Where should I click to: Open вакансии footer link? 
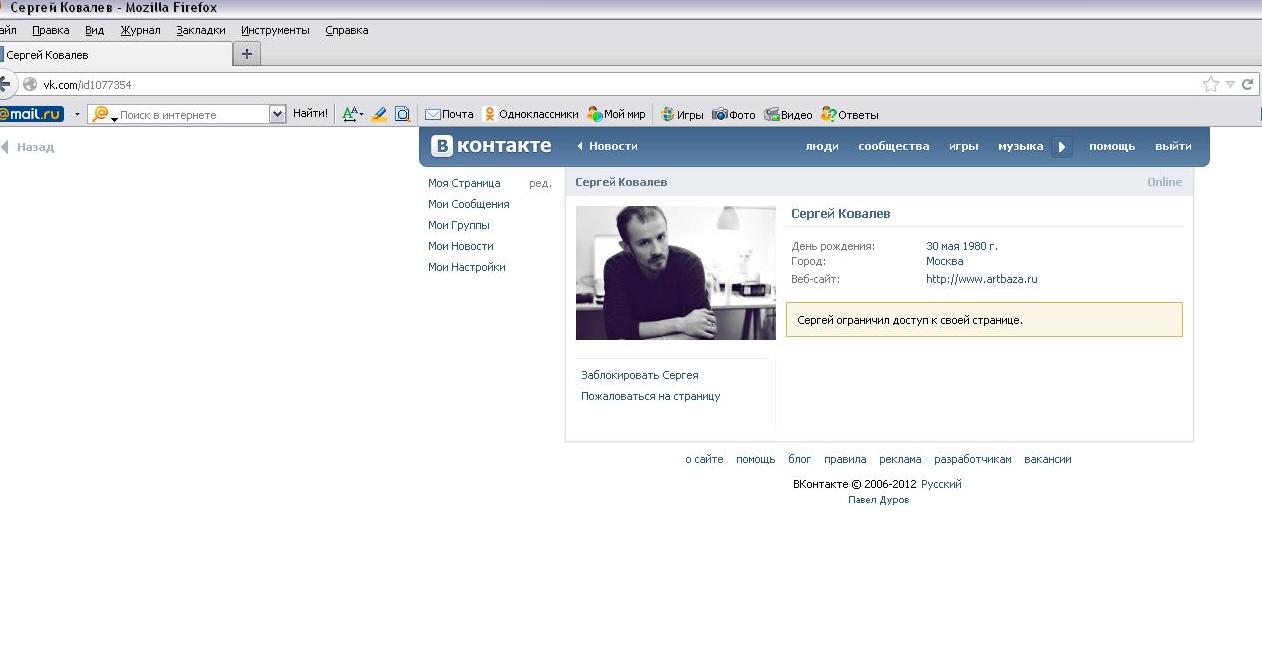click(1048, 459)
